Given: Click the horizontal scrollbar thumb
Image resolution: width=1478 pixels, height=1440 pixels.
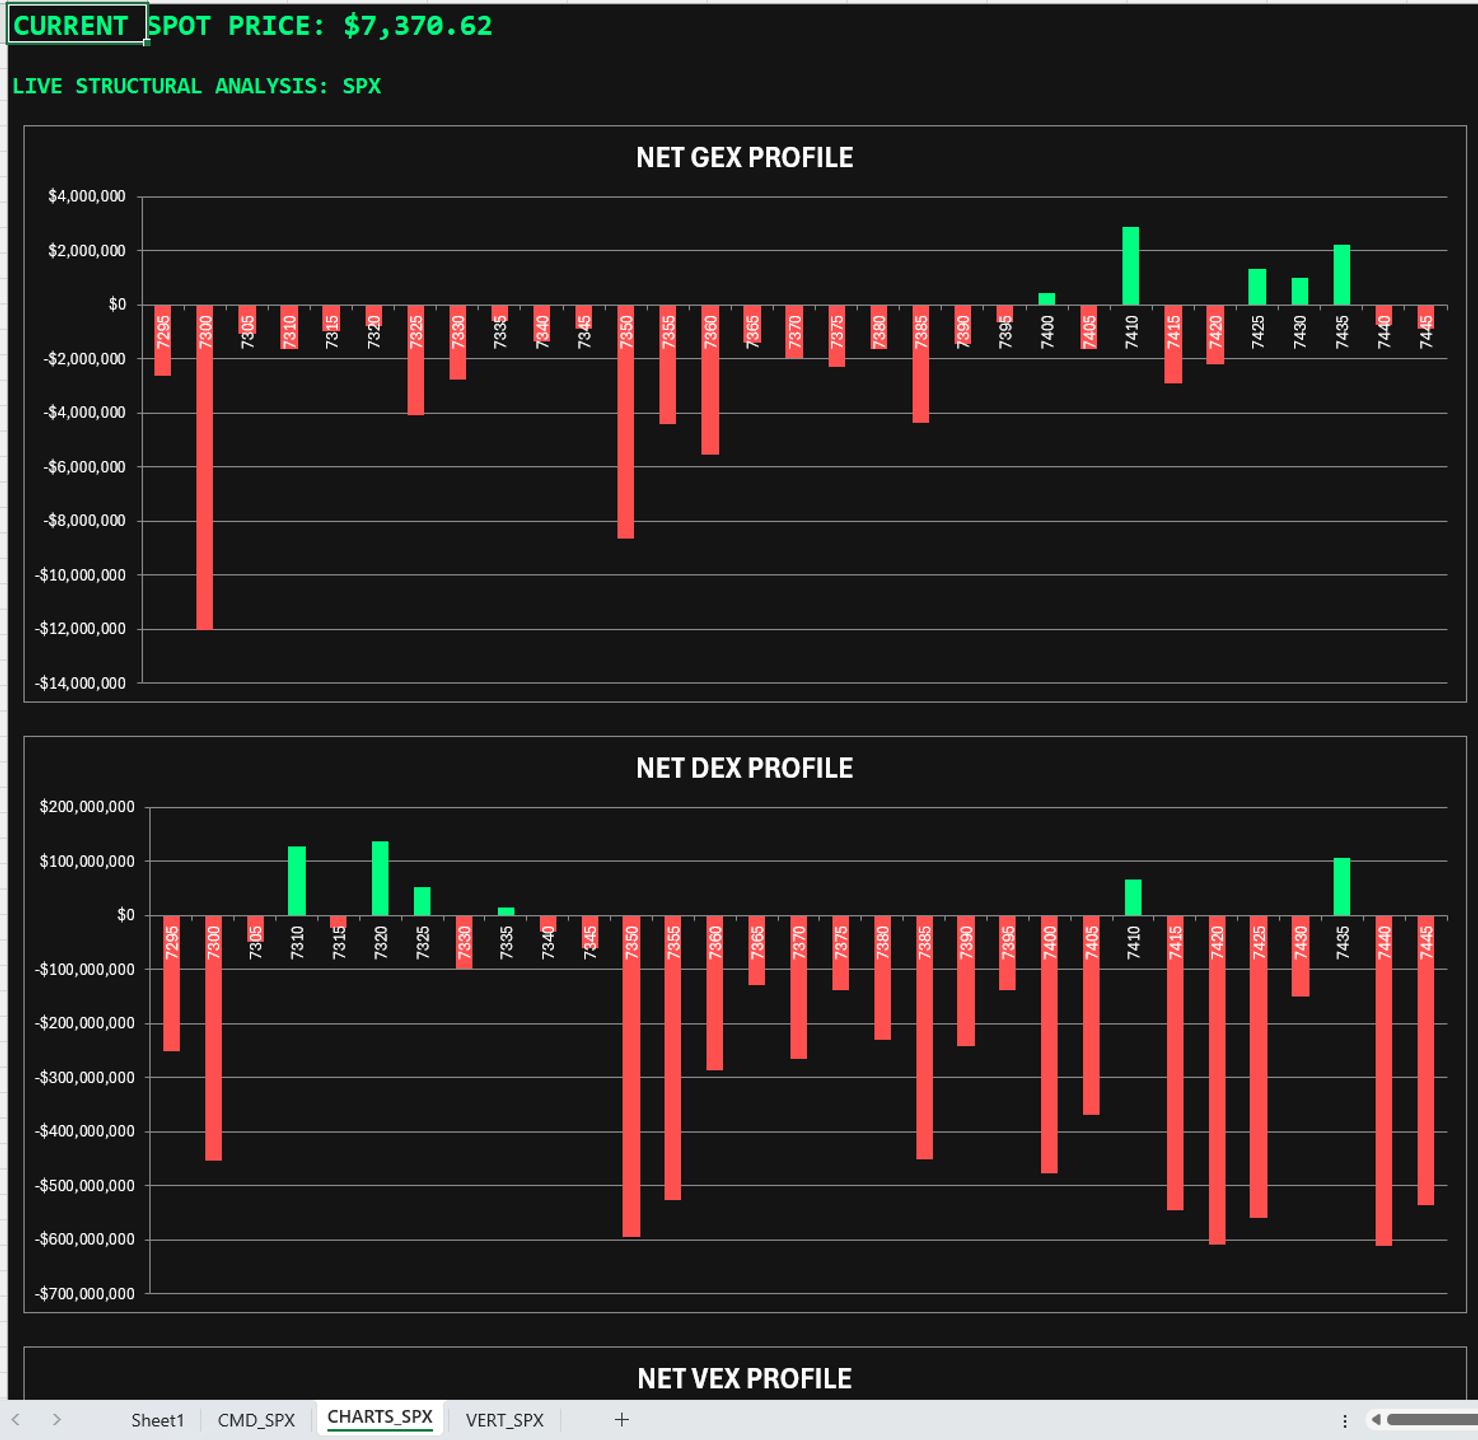Looking at the screenshot, I should 1432,1420.
